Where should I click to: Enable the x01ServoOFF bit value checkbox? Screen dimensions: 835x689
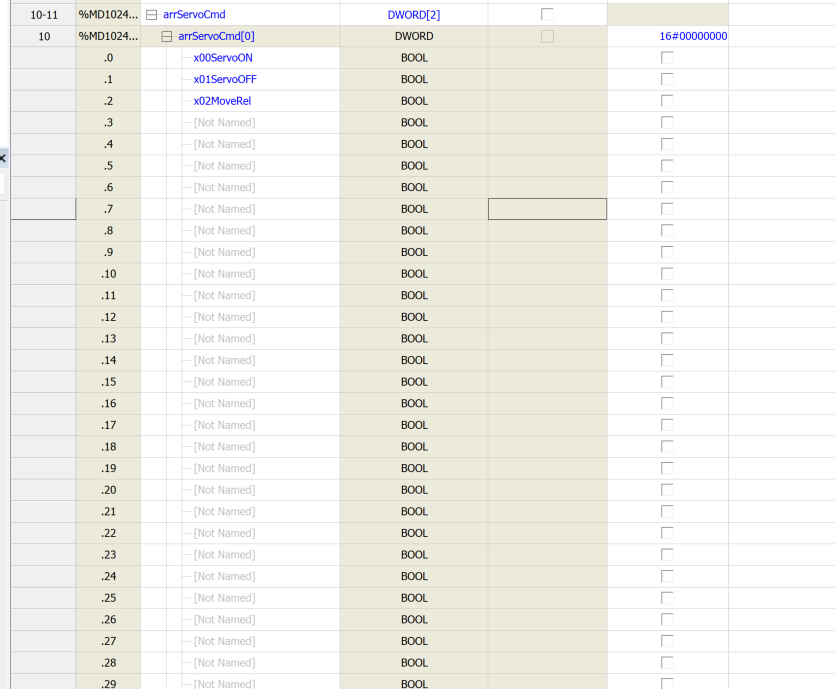pos(667,79)
